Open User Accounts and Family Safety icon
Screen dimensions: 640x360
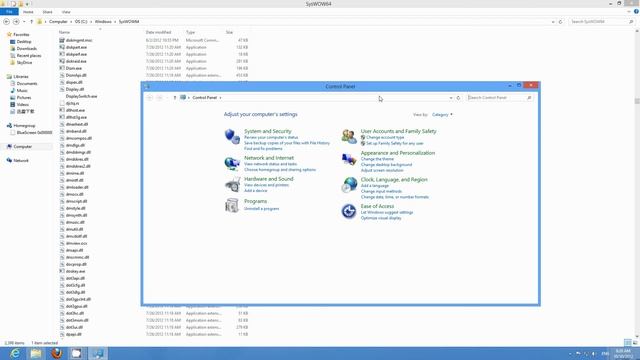click(349, 136)
